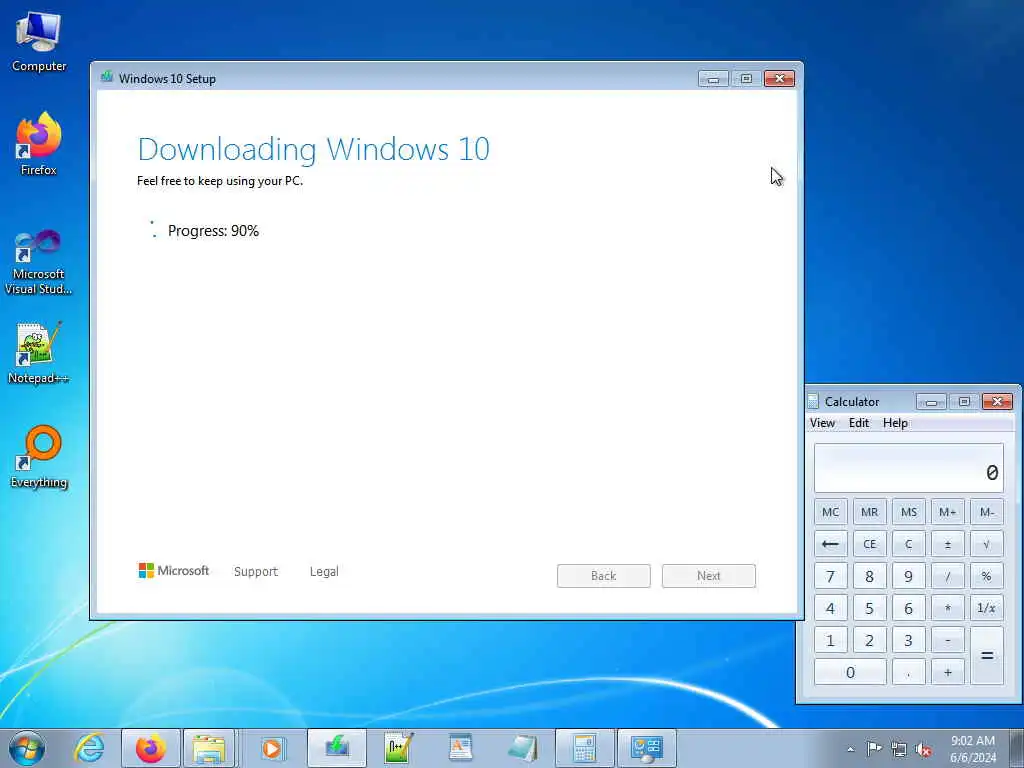Screen dimensions: 1024x768
Task: Click the 7 calculator key
Action: click(830, 576)
